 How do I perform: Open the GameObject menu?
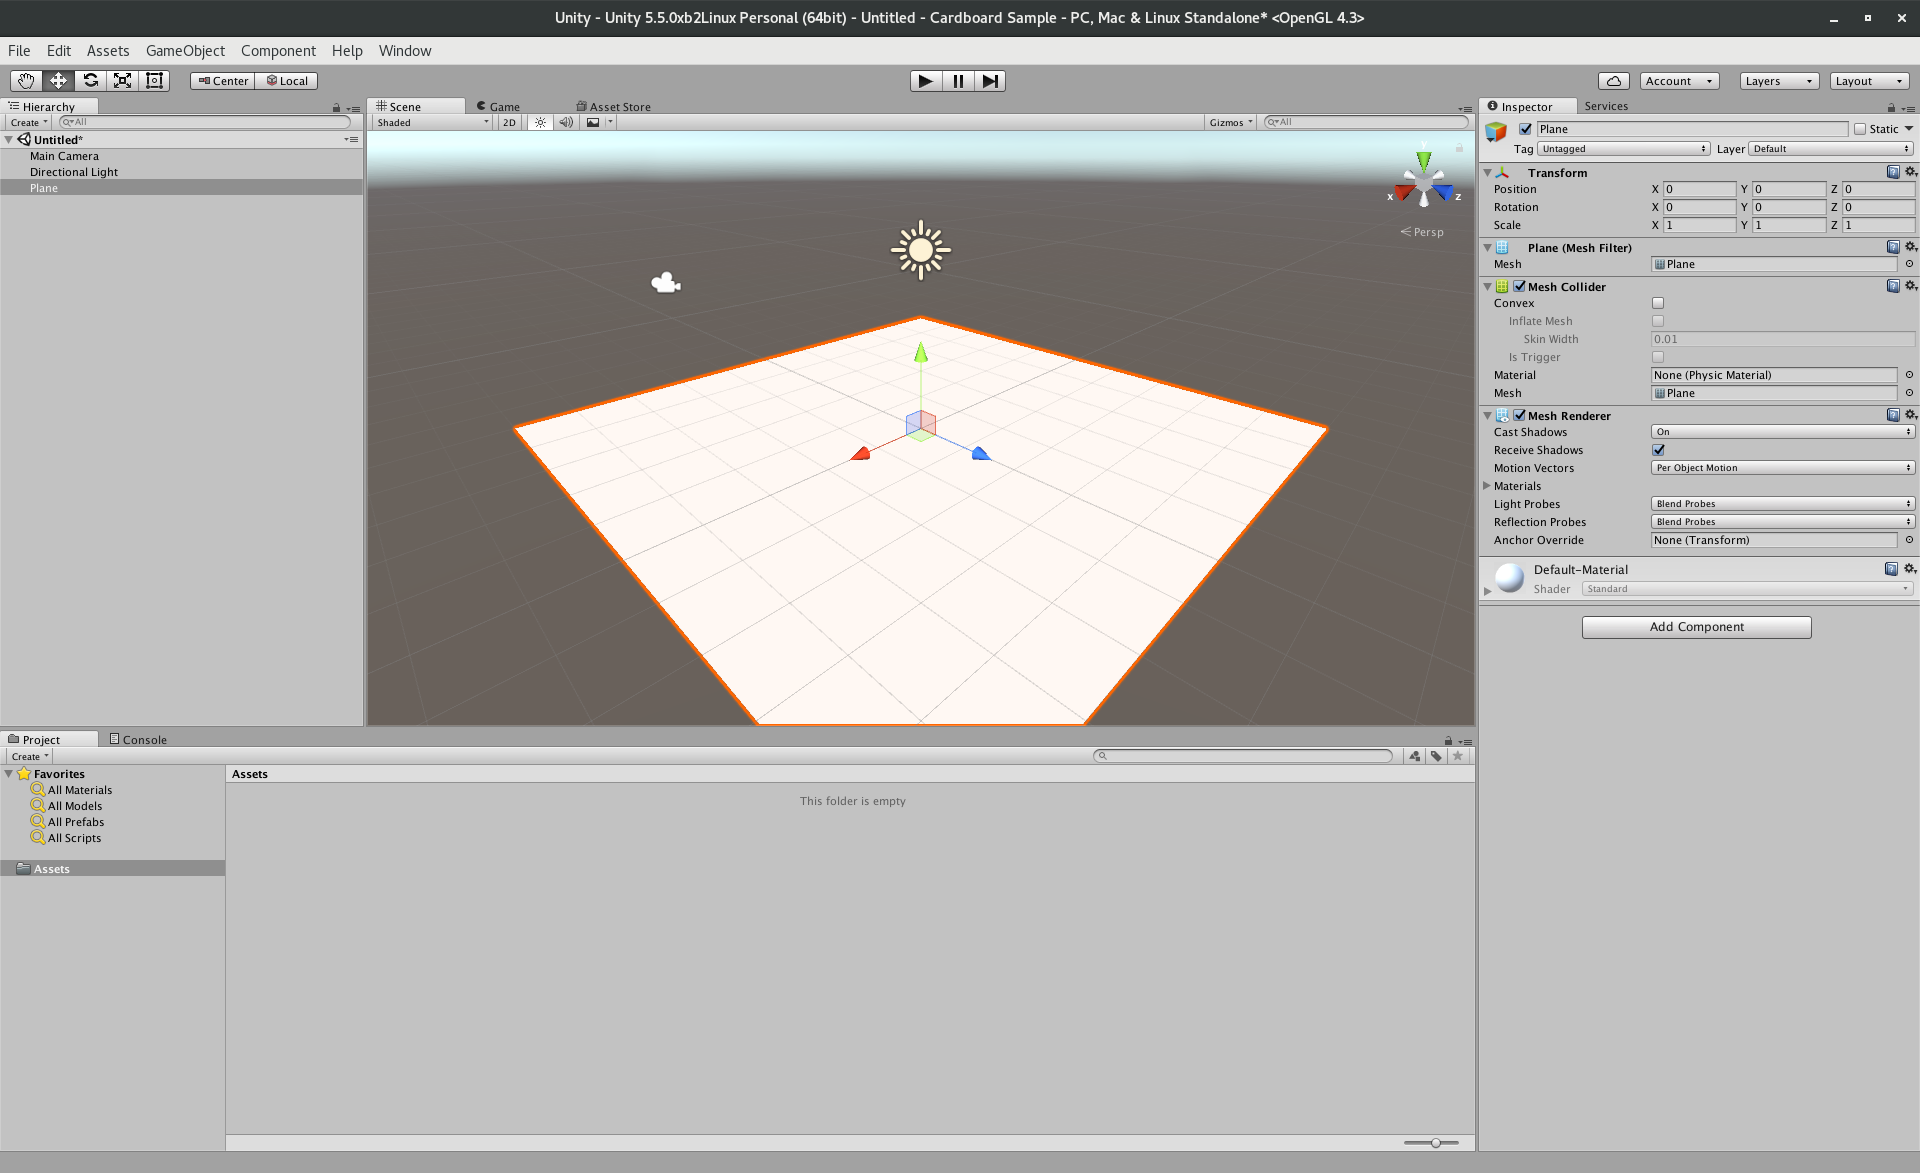pos(185,51)
